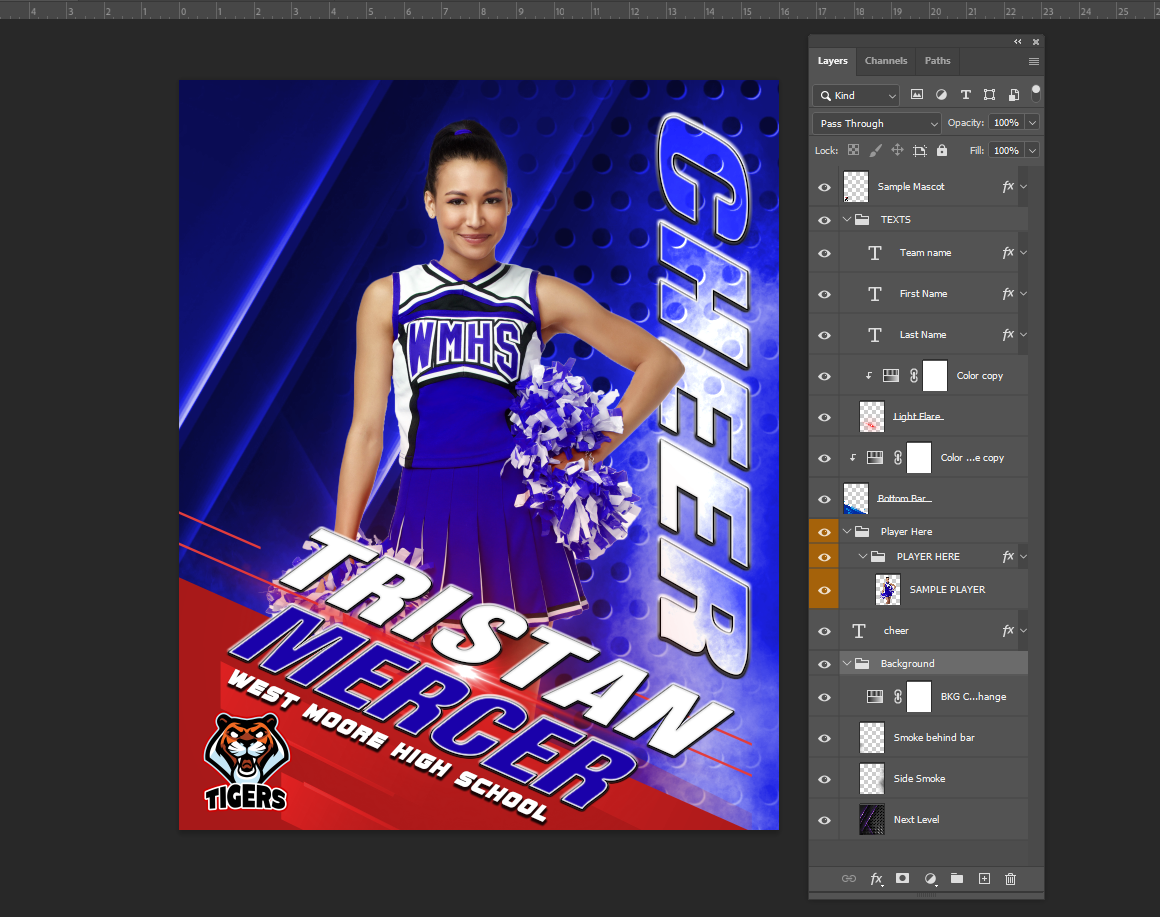This screenshot has width=1160, height=917.
Task: Click Lock position icon
Action: click(x=897, y=150)
